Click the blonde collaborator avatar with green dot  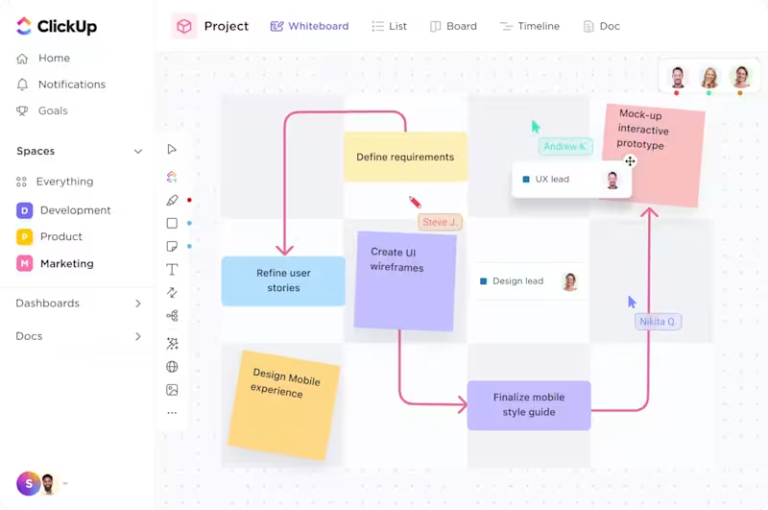coord(709,77)
